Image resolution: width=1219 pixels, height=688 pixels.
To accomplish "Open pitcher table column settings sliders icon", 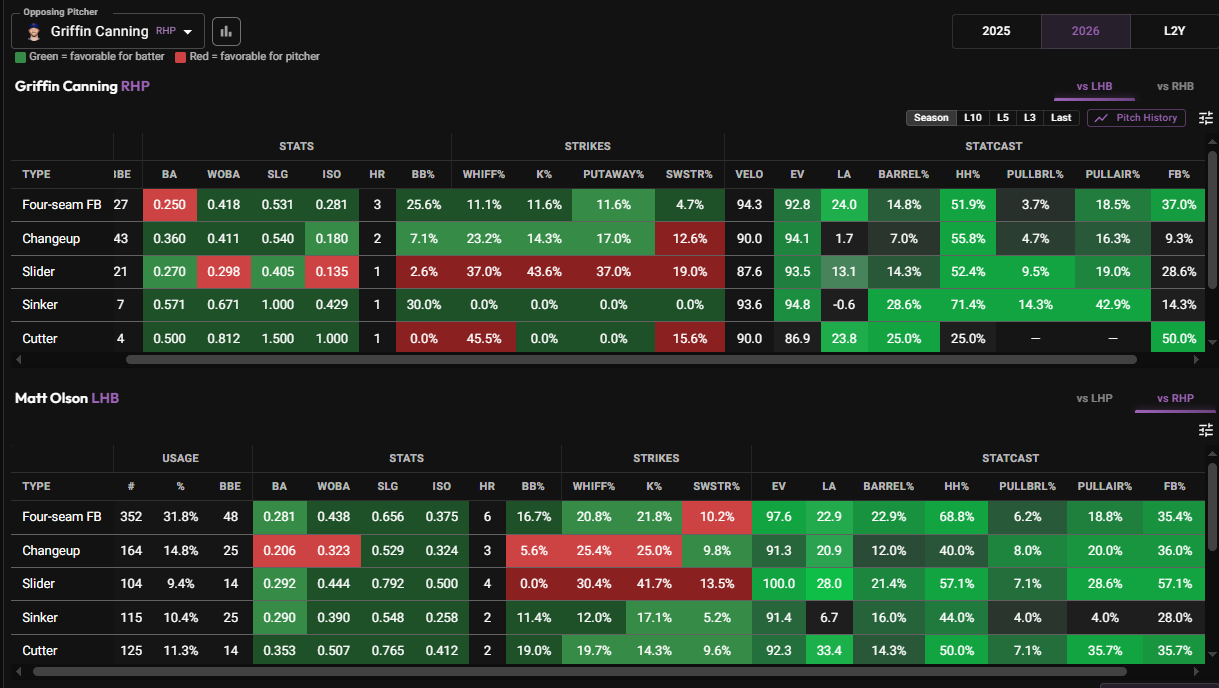I will [1206, 118].
